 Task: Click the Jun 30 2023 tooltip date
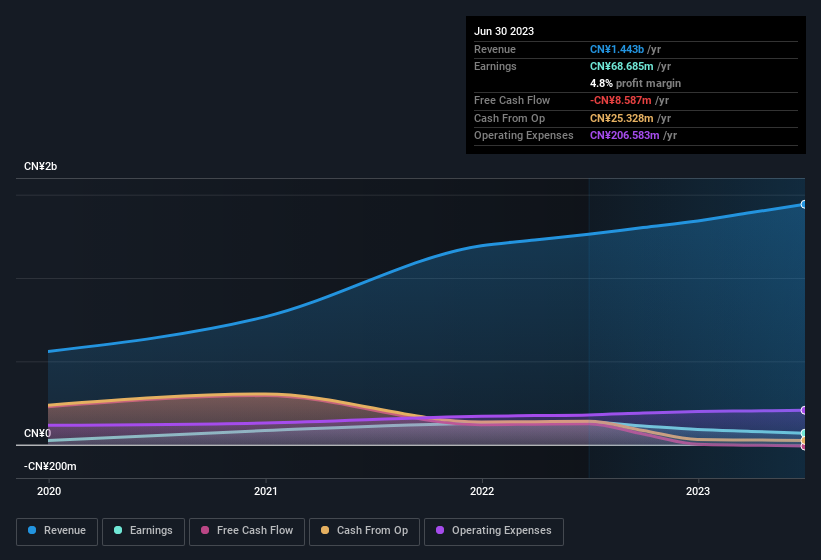click(504, 31)
